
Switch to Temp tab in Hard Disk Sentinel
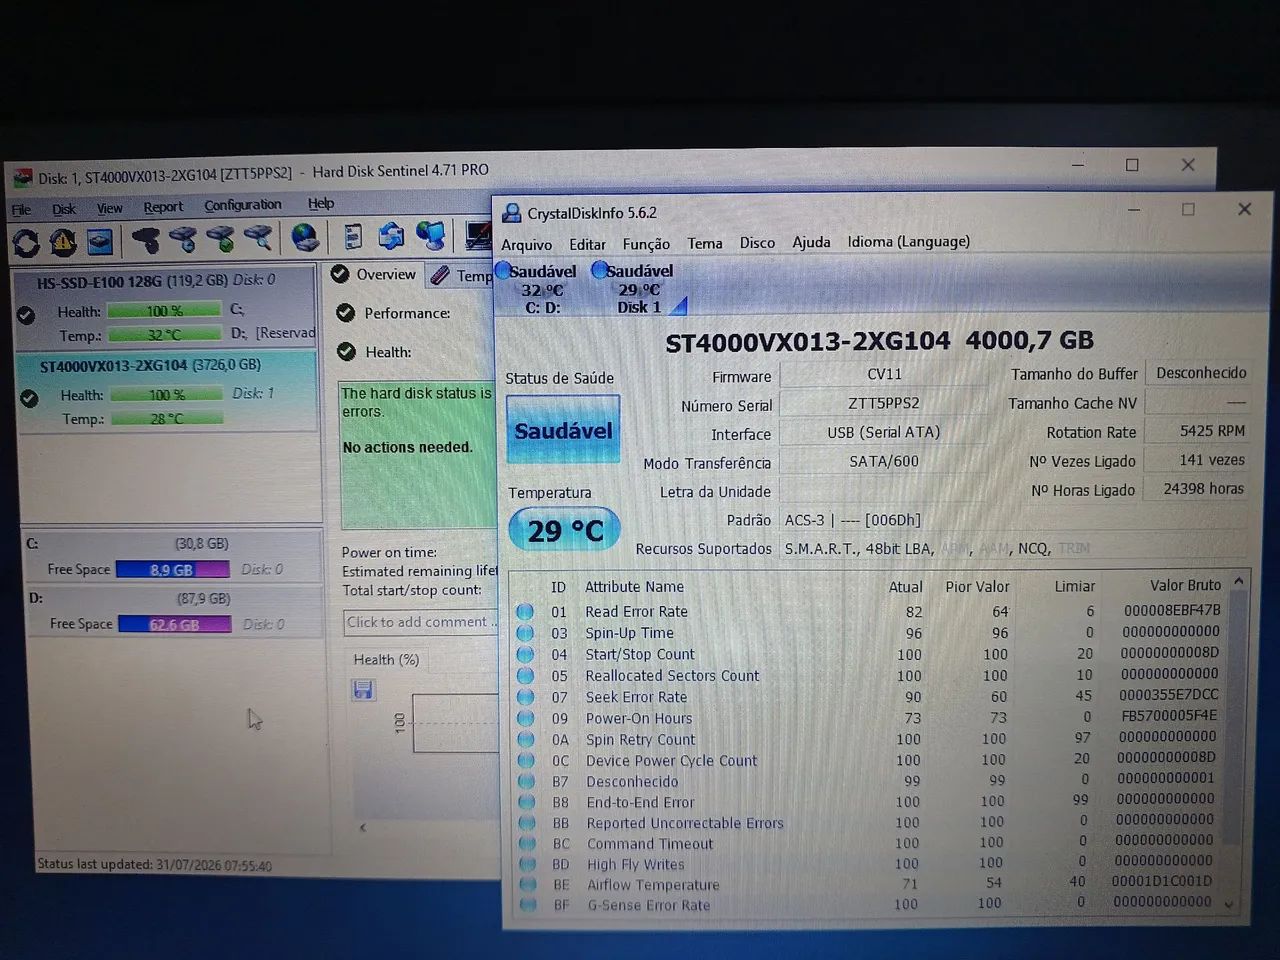tap(462, 275)
